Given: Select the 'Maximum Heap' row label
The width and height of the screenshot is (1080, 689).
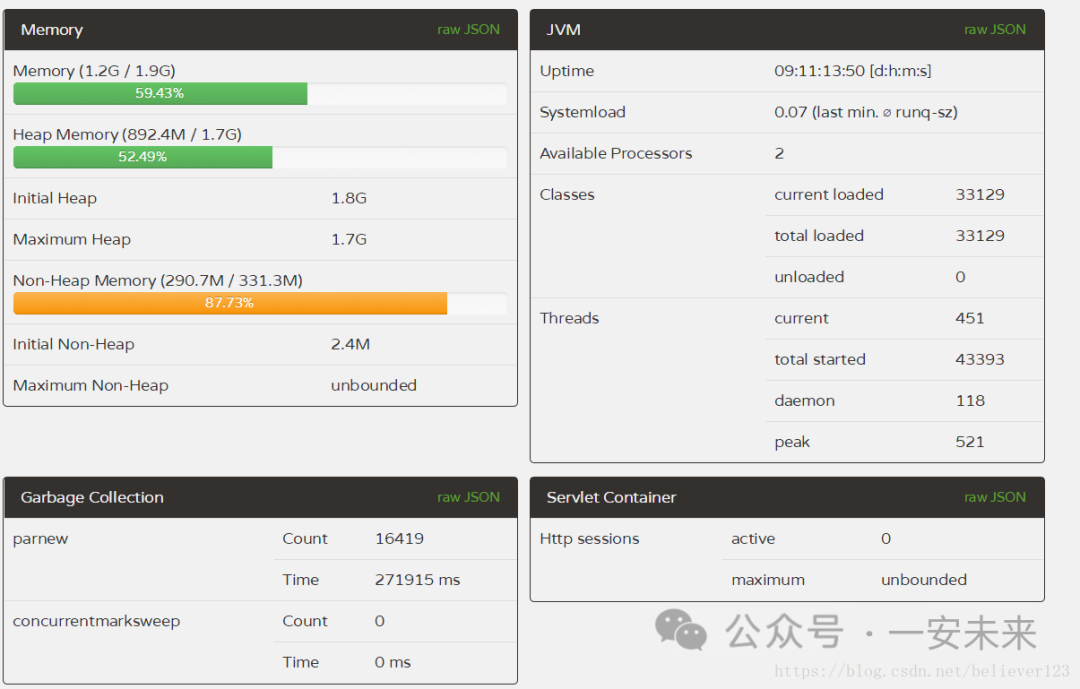Looking at the screenshot, I should pos(72,240).
